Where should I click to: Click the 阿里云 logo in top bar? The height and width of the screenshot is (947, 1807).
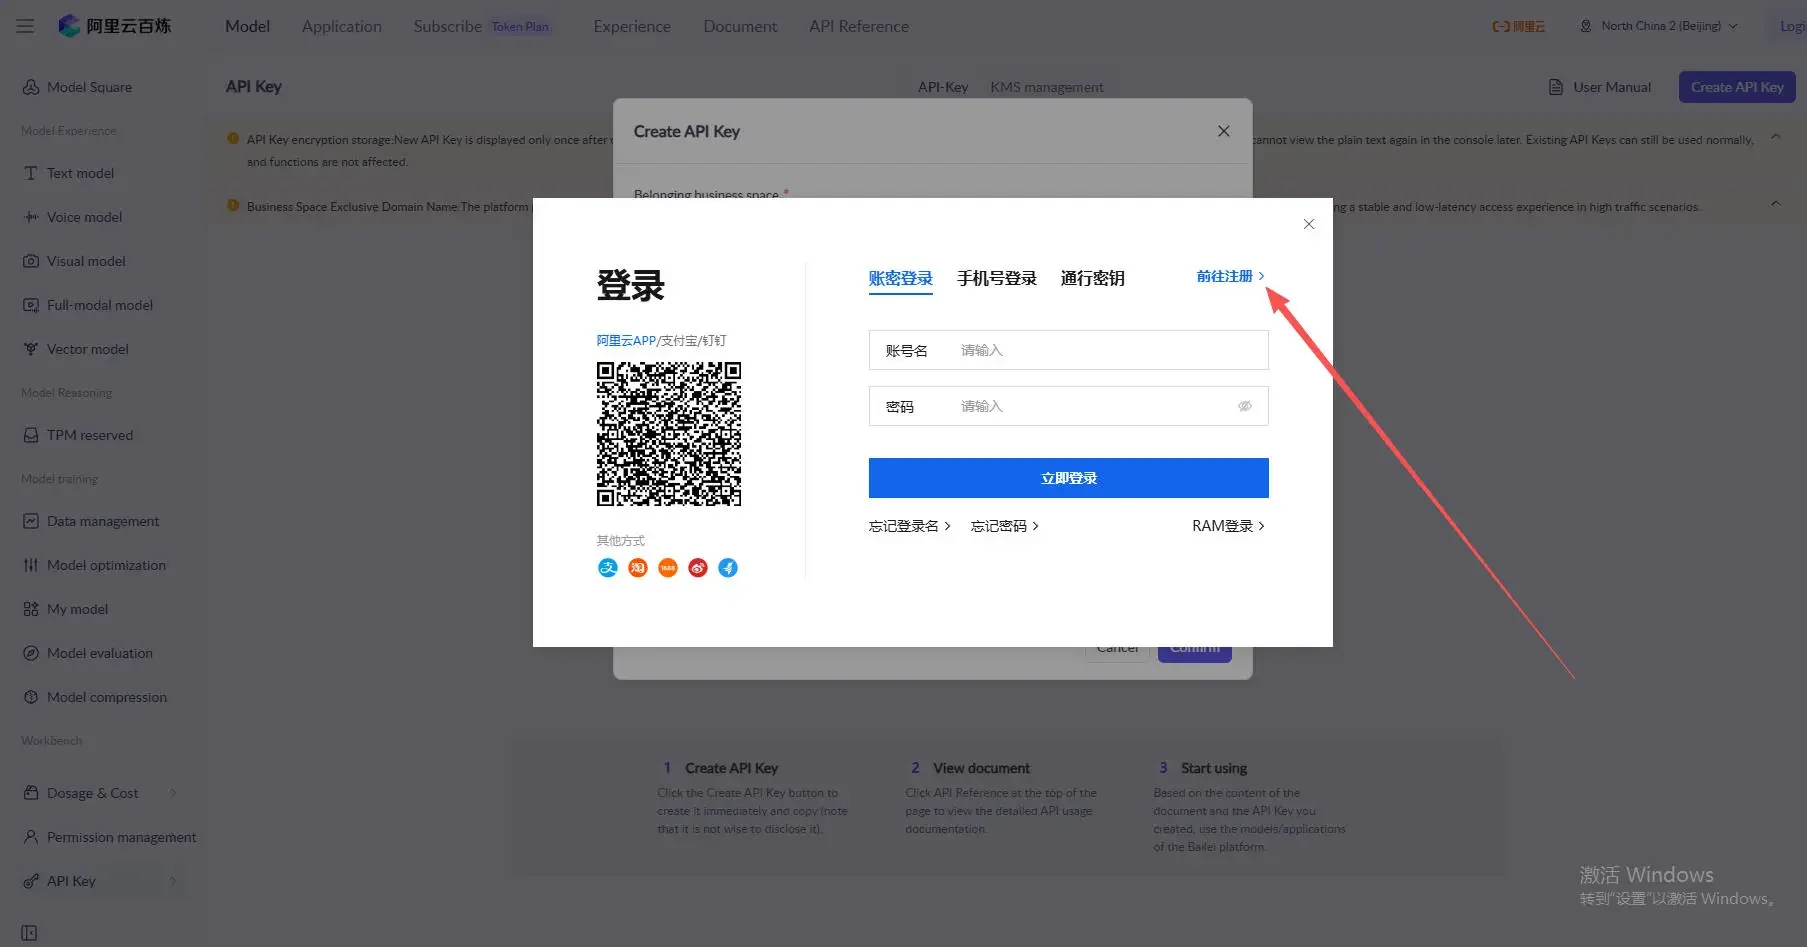(1519, 26)
